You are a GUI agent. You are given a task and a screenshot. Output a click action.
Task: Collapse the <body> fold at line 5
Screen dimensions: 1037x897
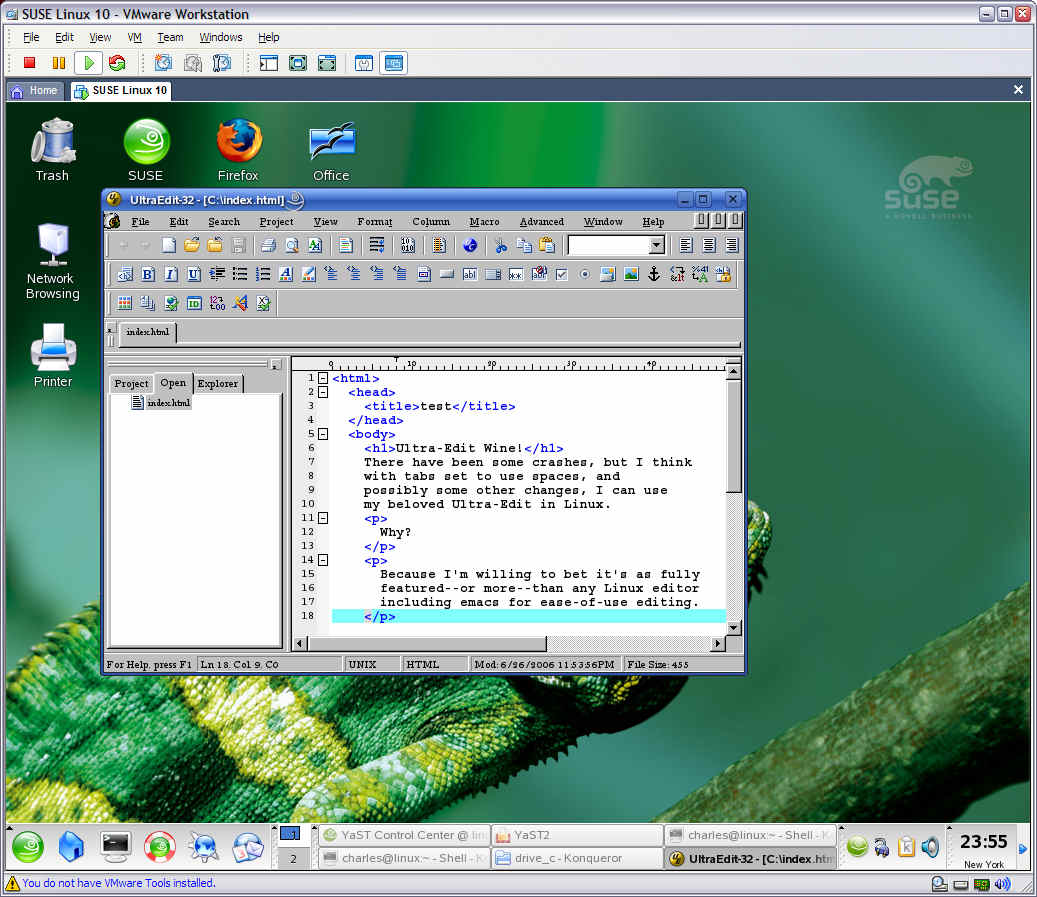[323, 434]
